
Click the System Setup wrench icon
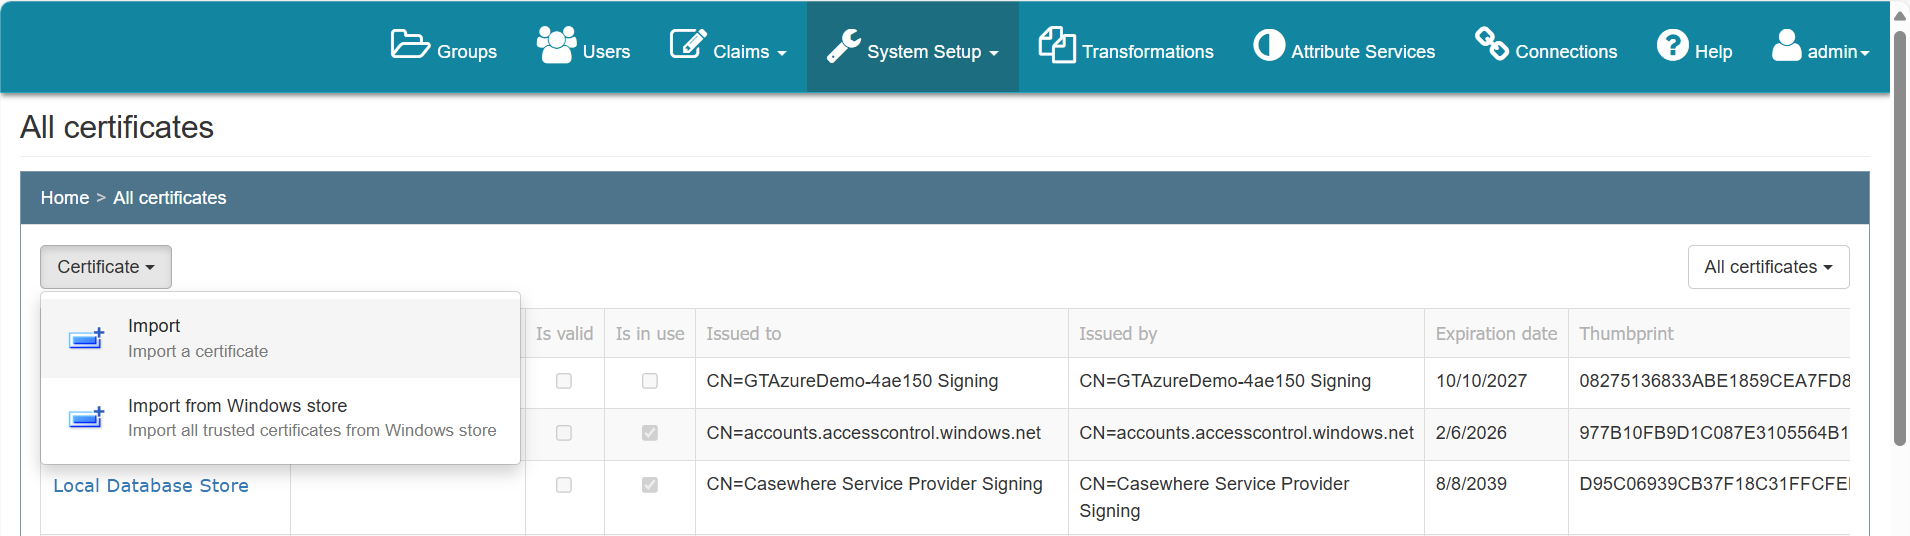tap(844, 46)
